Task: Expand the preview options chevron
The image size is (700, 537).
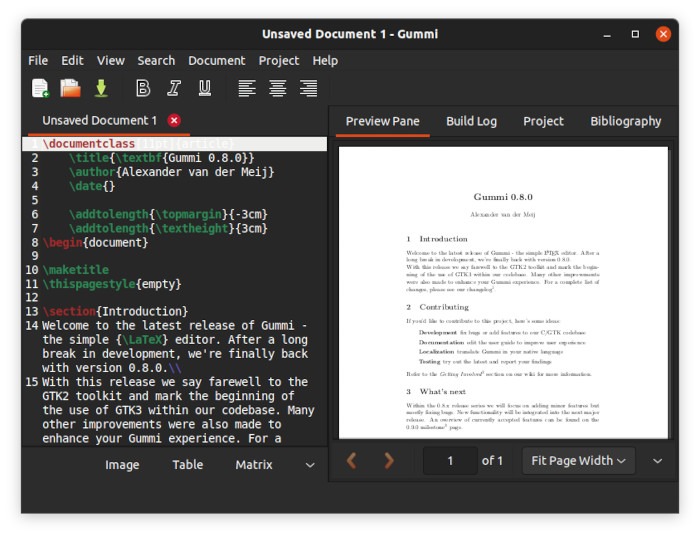Action: pyautogui.click(x=657, y=461)
